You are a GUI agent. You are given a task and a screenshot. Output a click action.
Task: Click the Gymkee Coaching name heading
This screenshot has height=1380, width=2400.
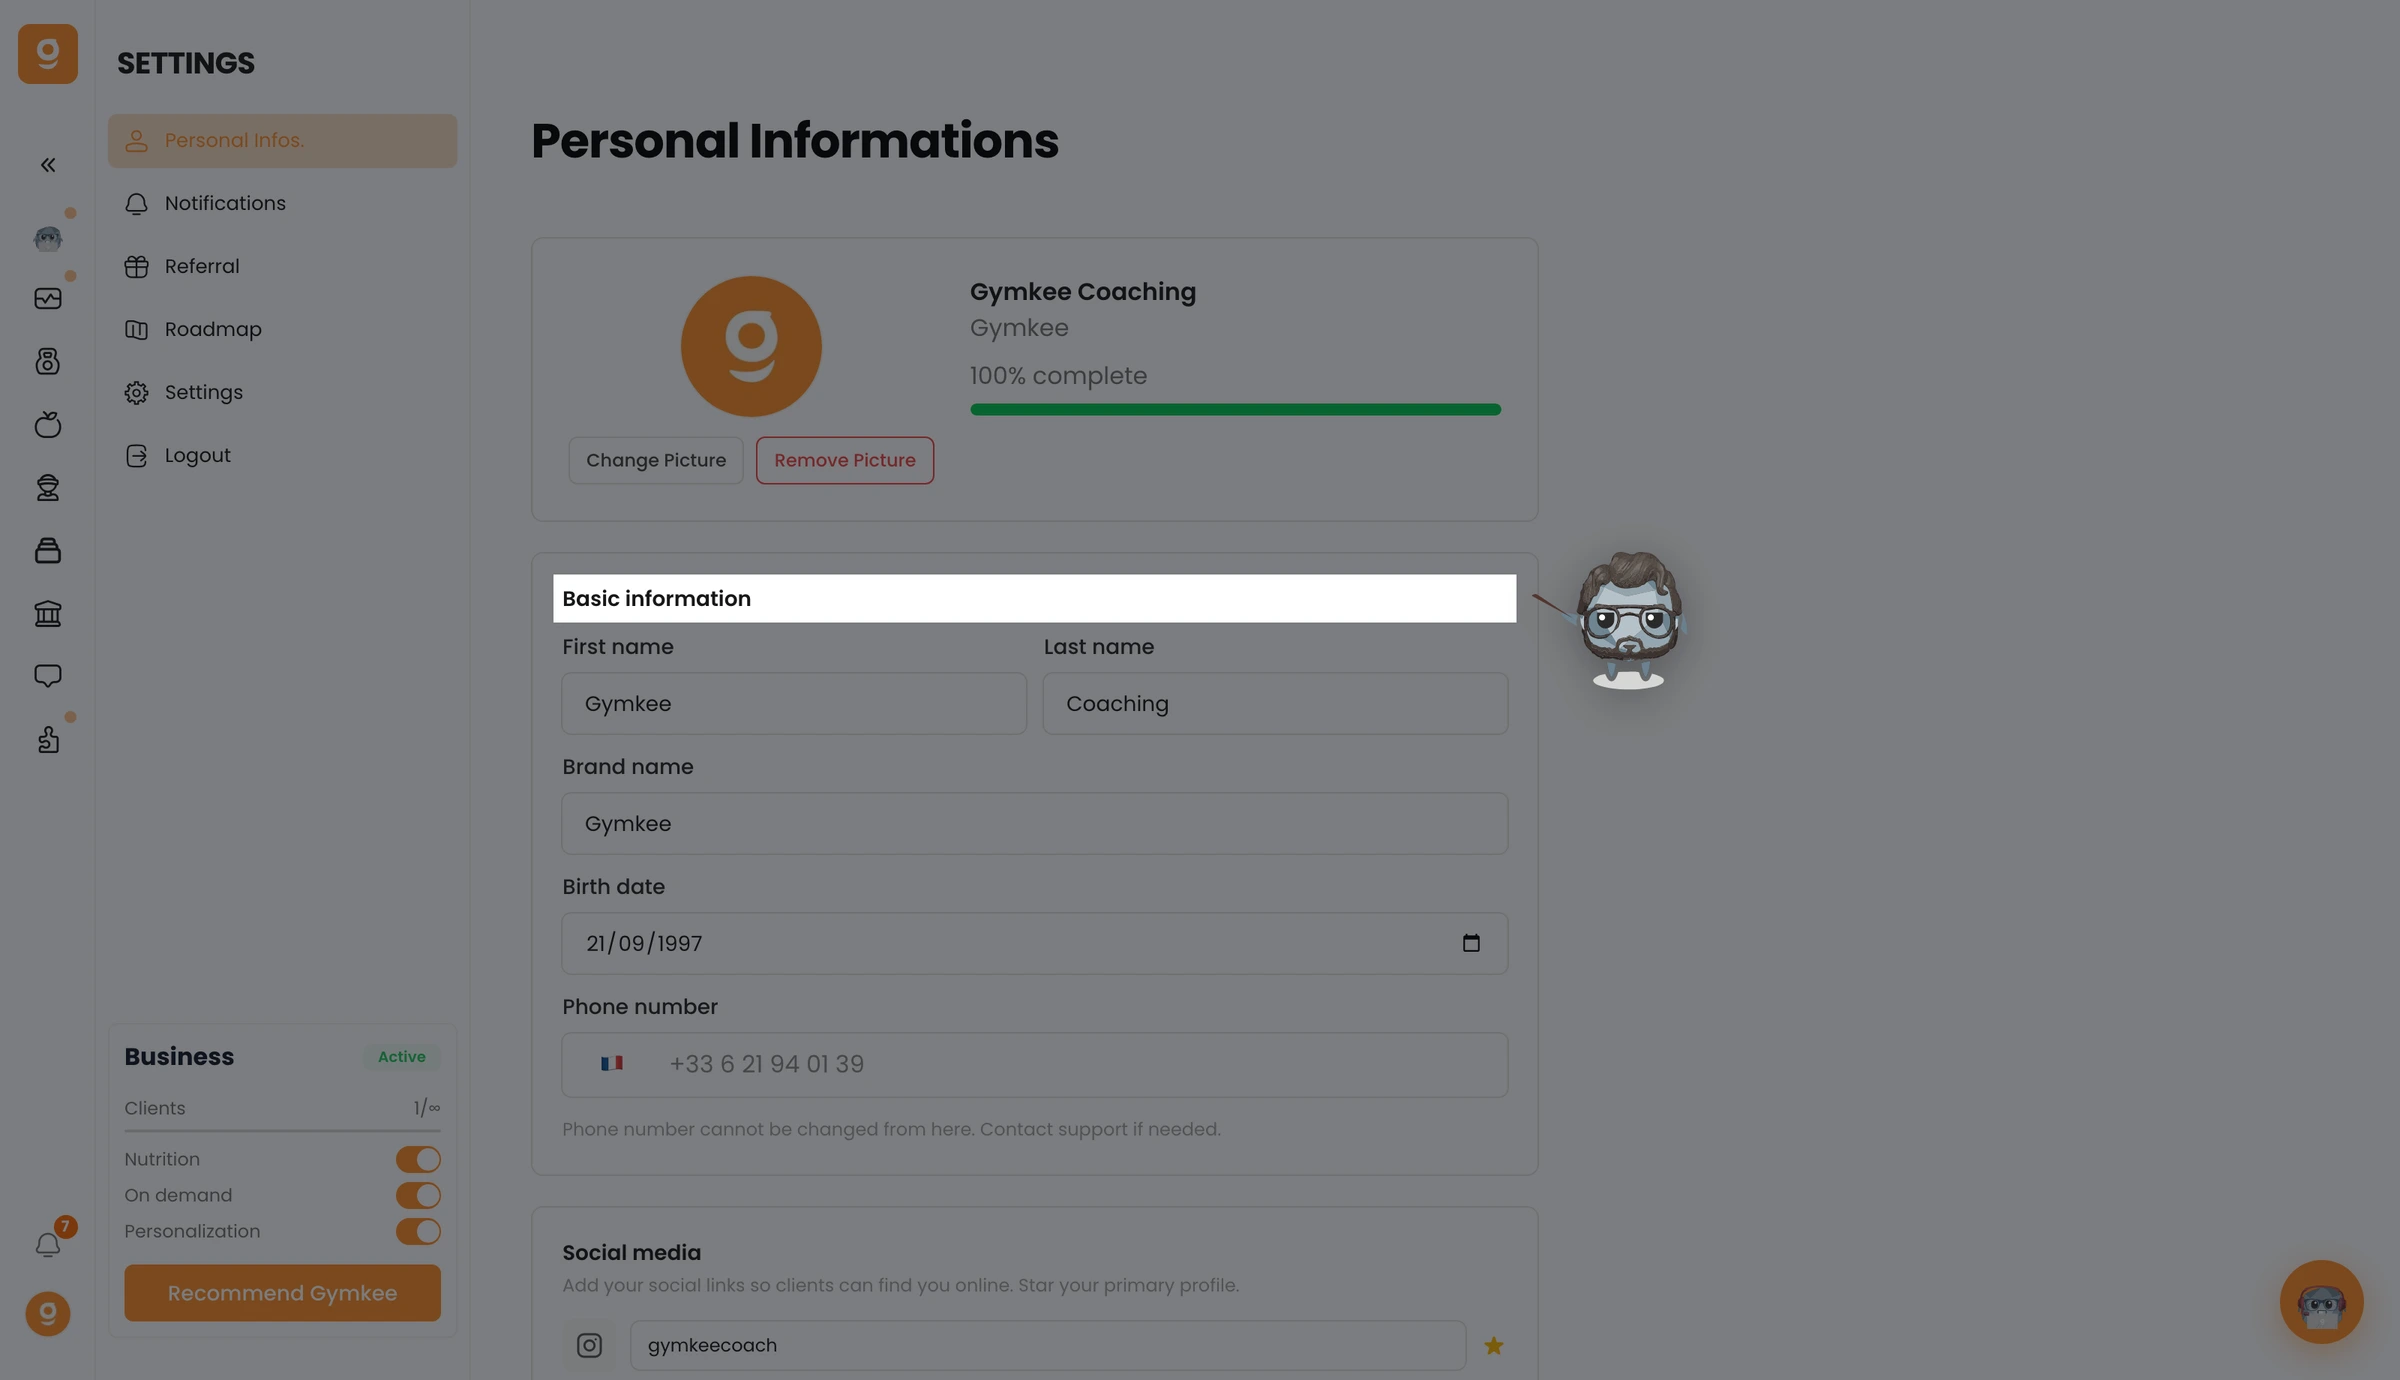[1083, 292]
